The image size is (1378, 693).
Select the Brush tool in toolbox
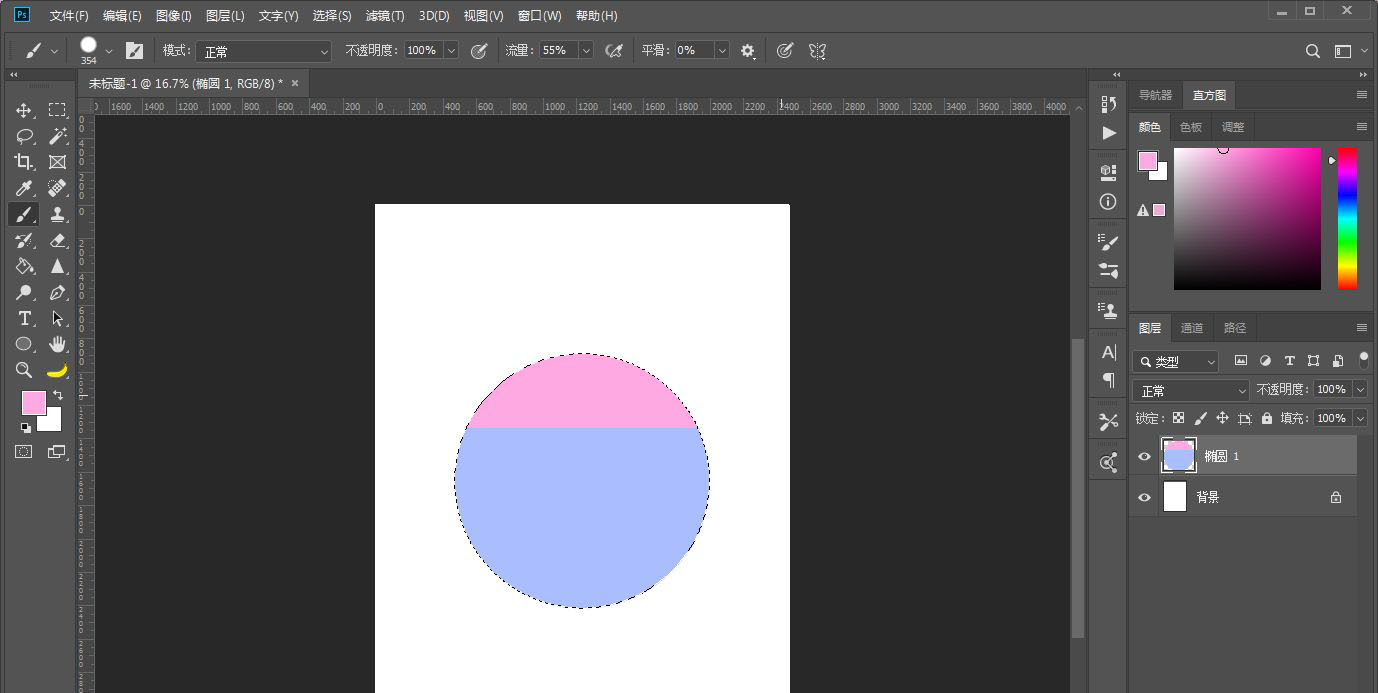pos(24,214)
